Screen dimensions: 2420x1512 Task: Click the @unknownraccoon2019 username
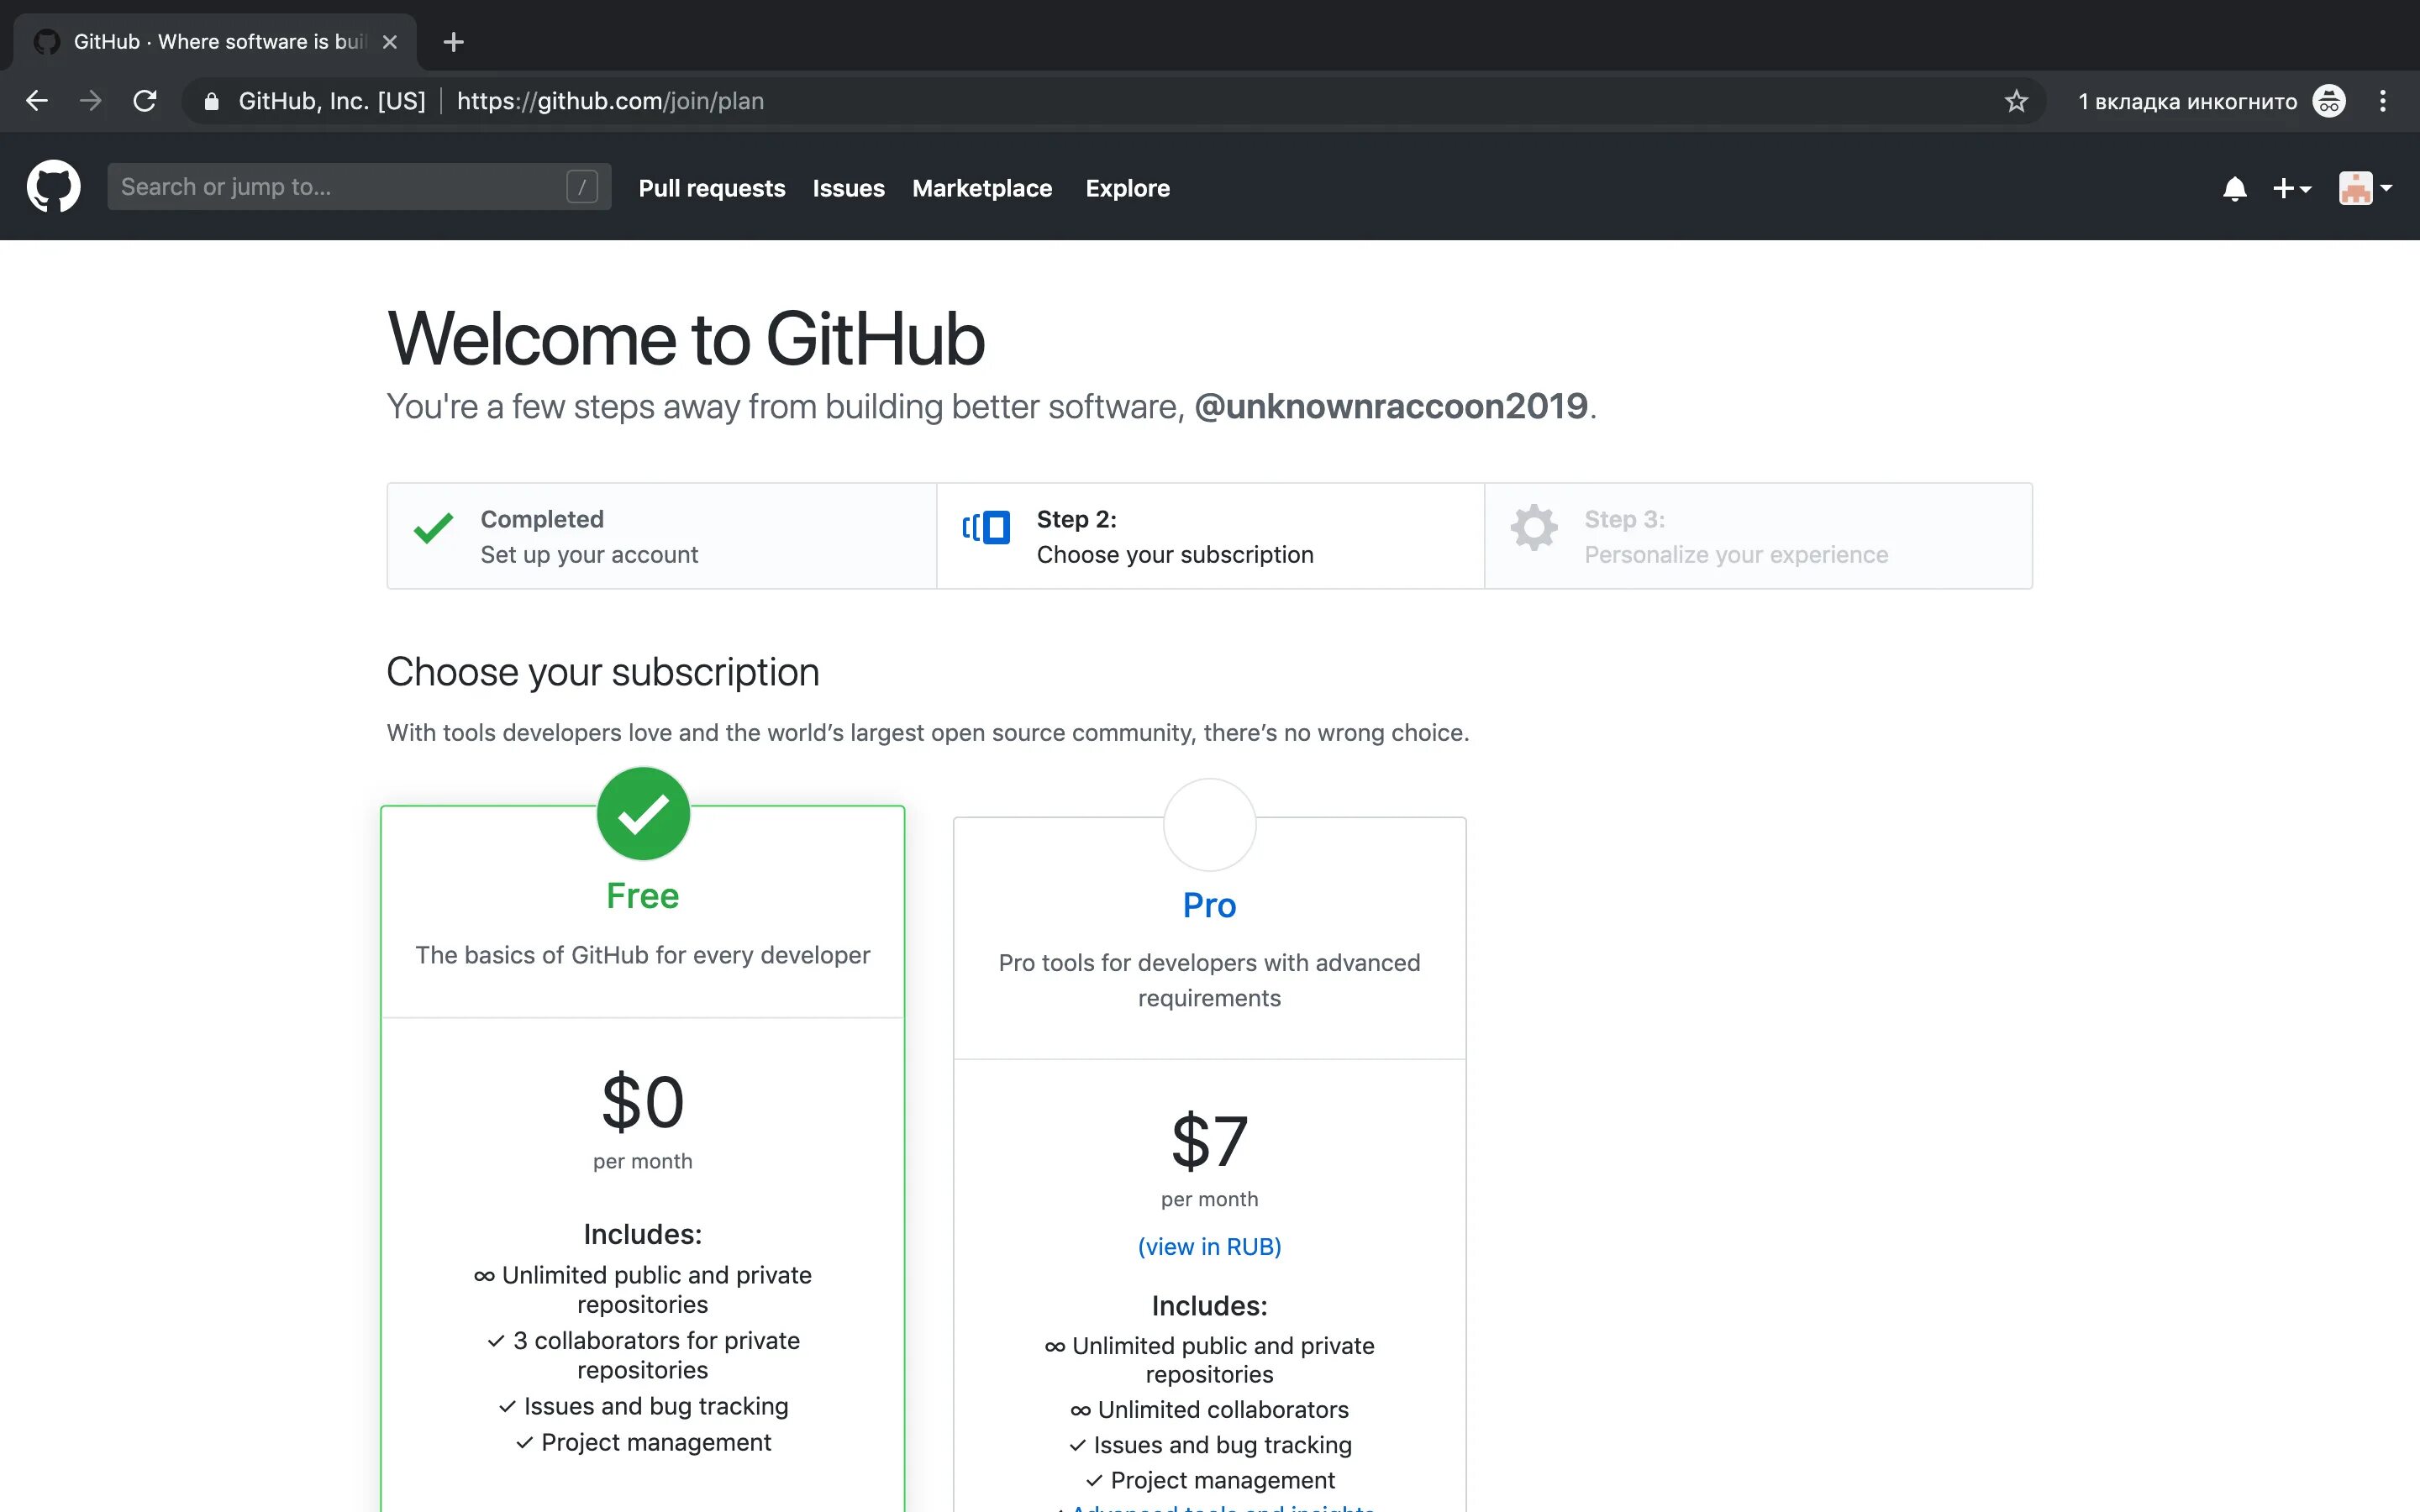click(1391, 407)
